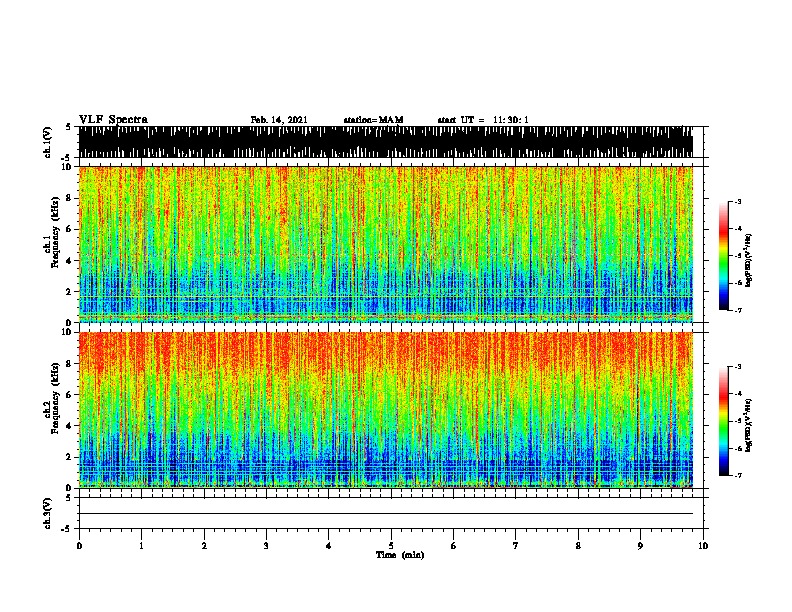Image resolution: width=792 pixels, height=612 pixels.
Task: Click the "5" tick on the time axis
Action: (x=391, y=546)
